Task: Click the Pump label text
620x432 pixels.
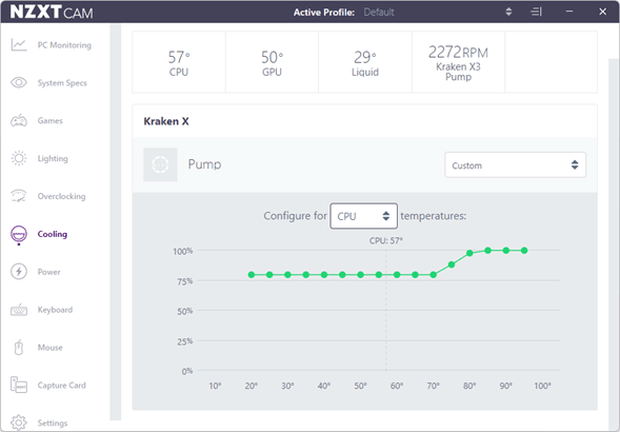Action: [204, 164]
